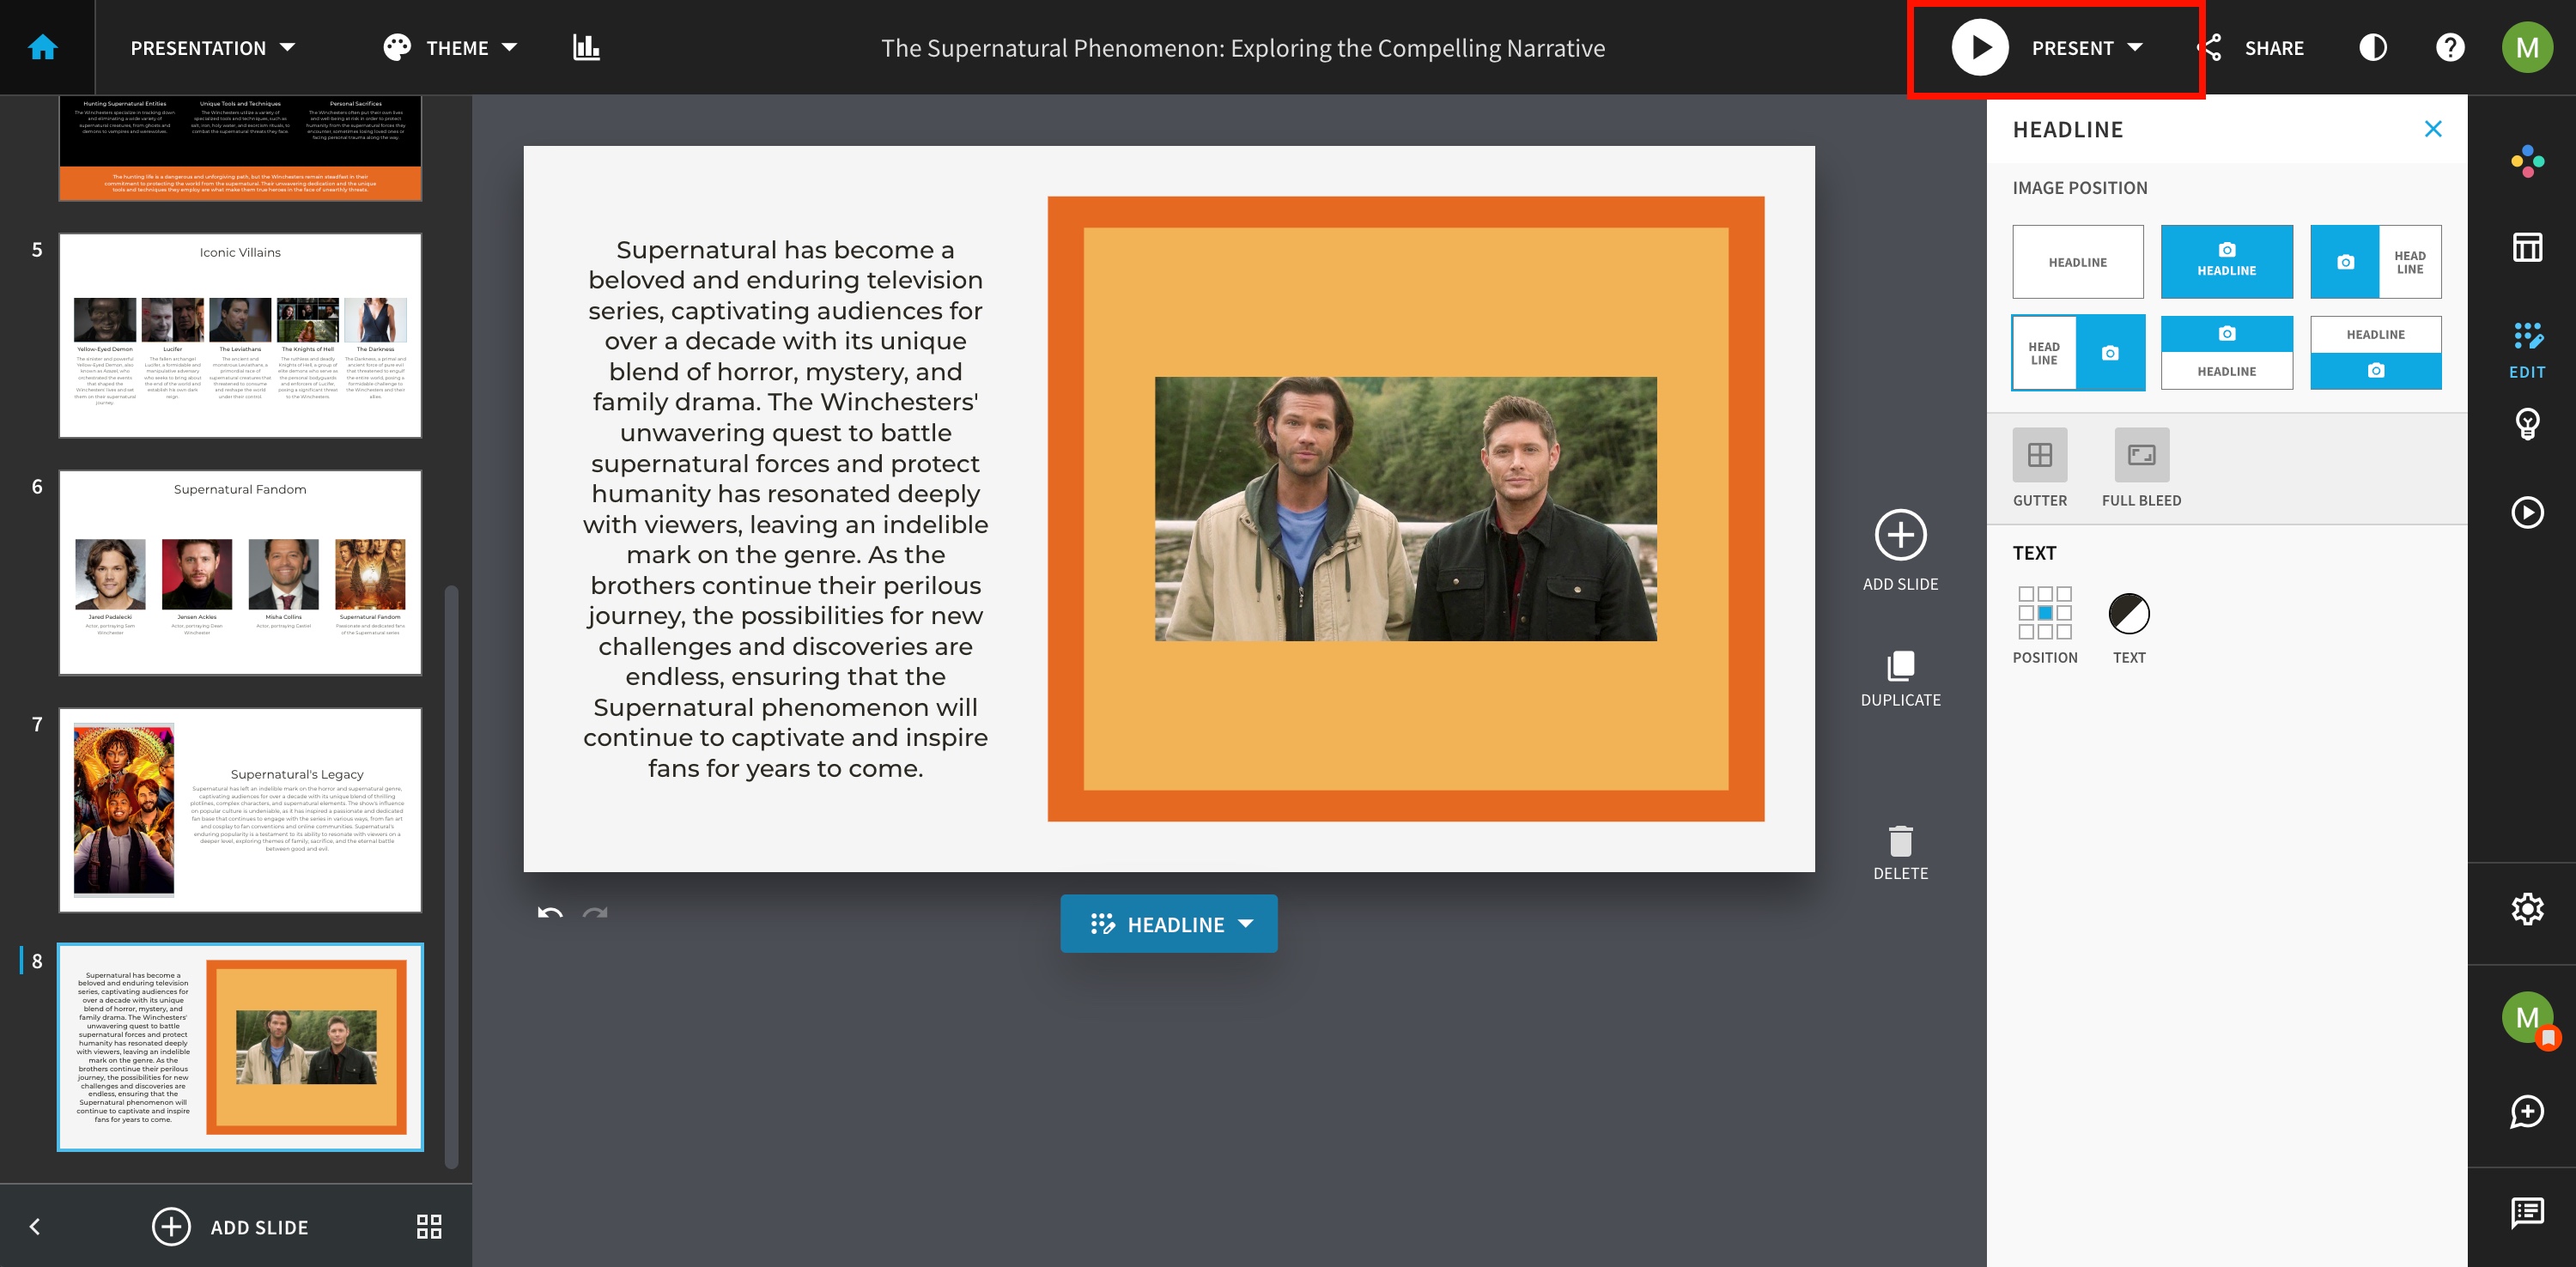Click ADD SLIDE at bottom of slide panel

(231, 1227)
